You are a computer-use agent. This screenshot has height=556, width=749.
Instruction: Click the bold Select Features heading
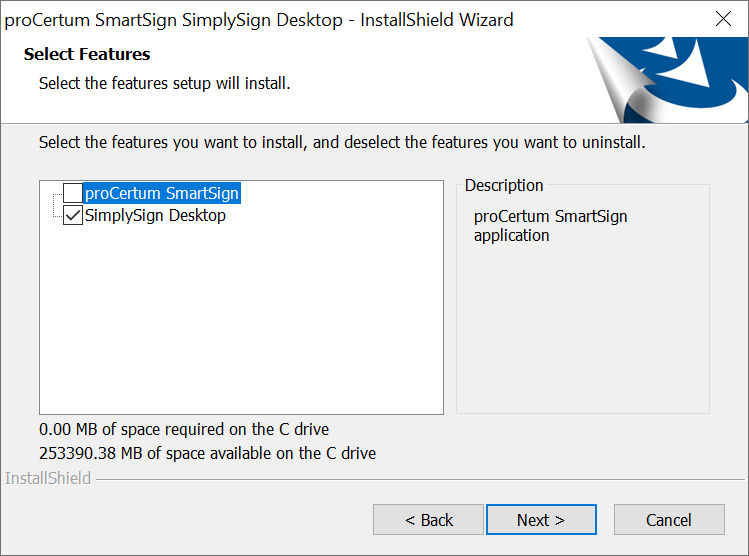tap(87, 54)
